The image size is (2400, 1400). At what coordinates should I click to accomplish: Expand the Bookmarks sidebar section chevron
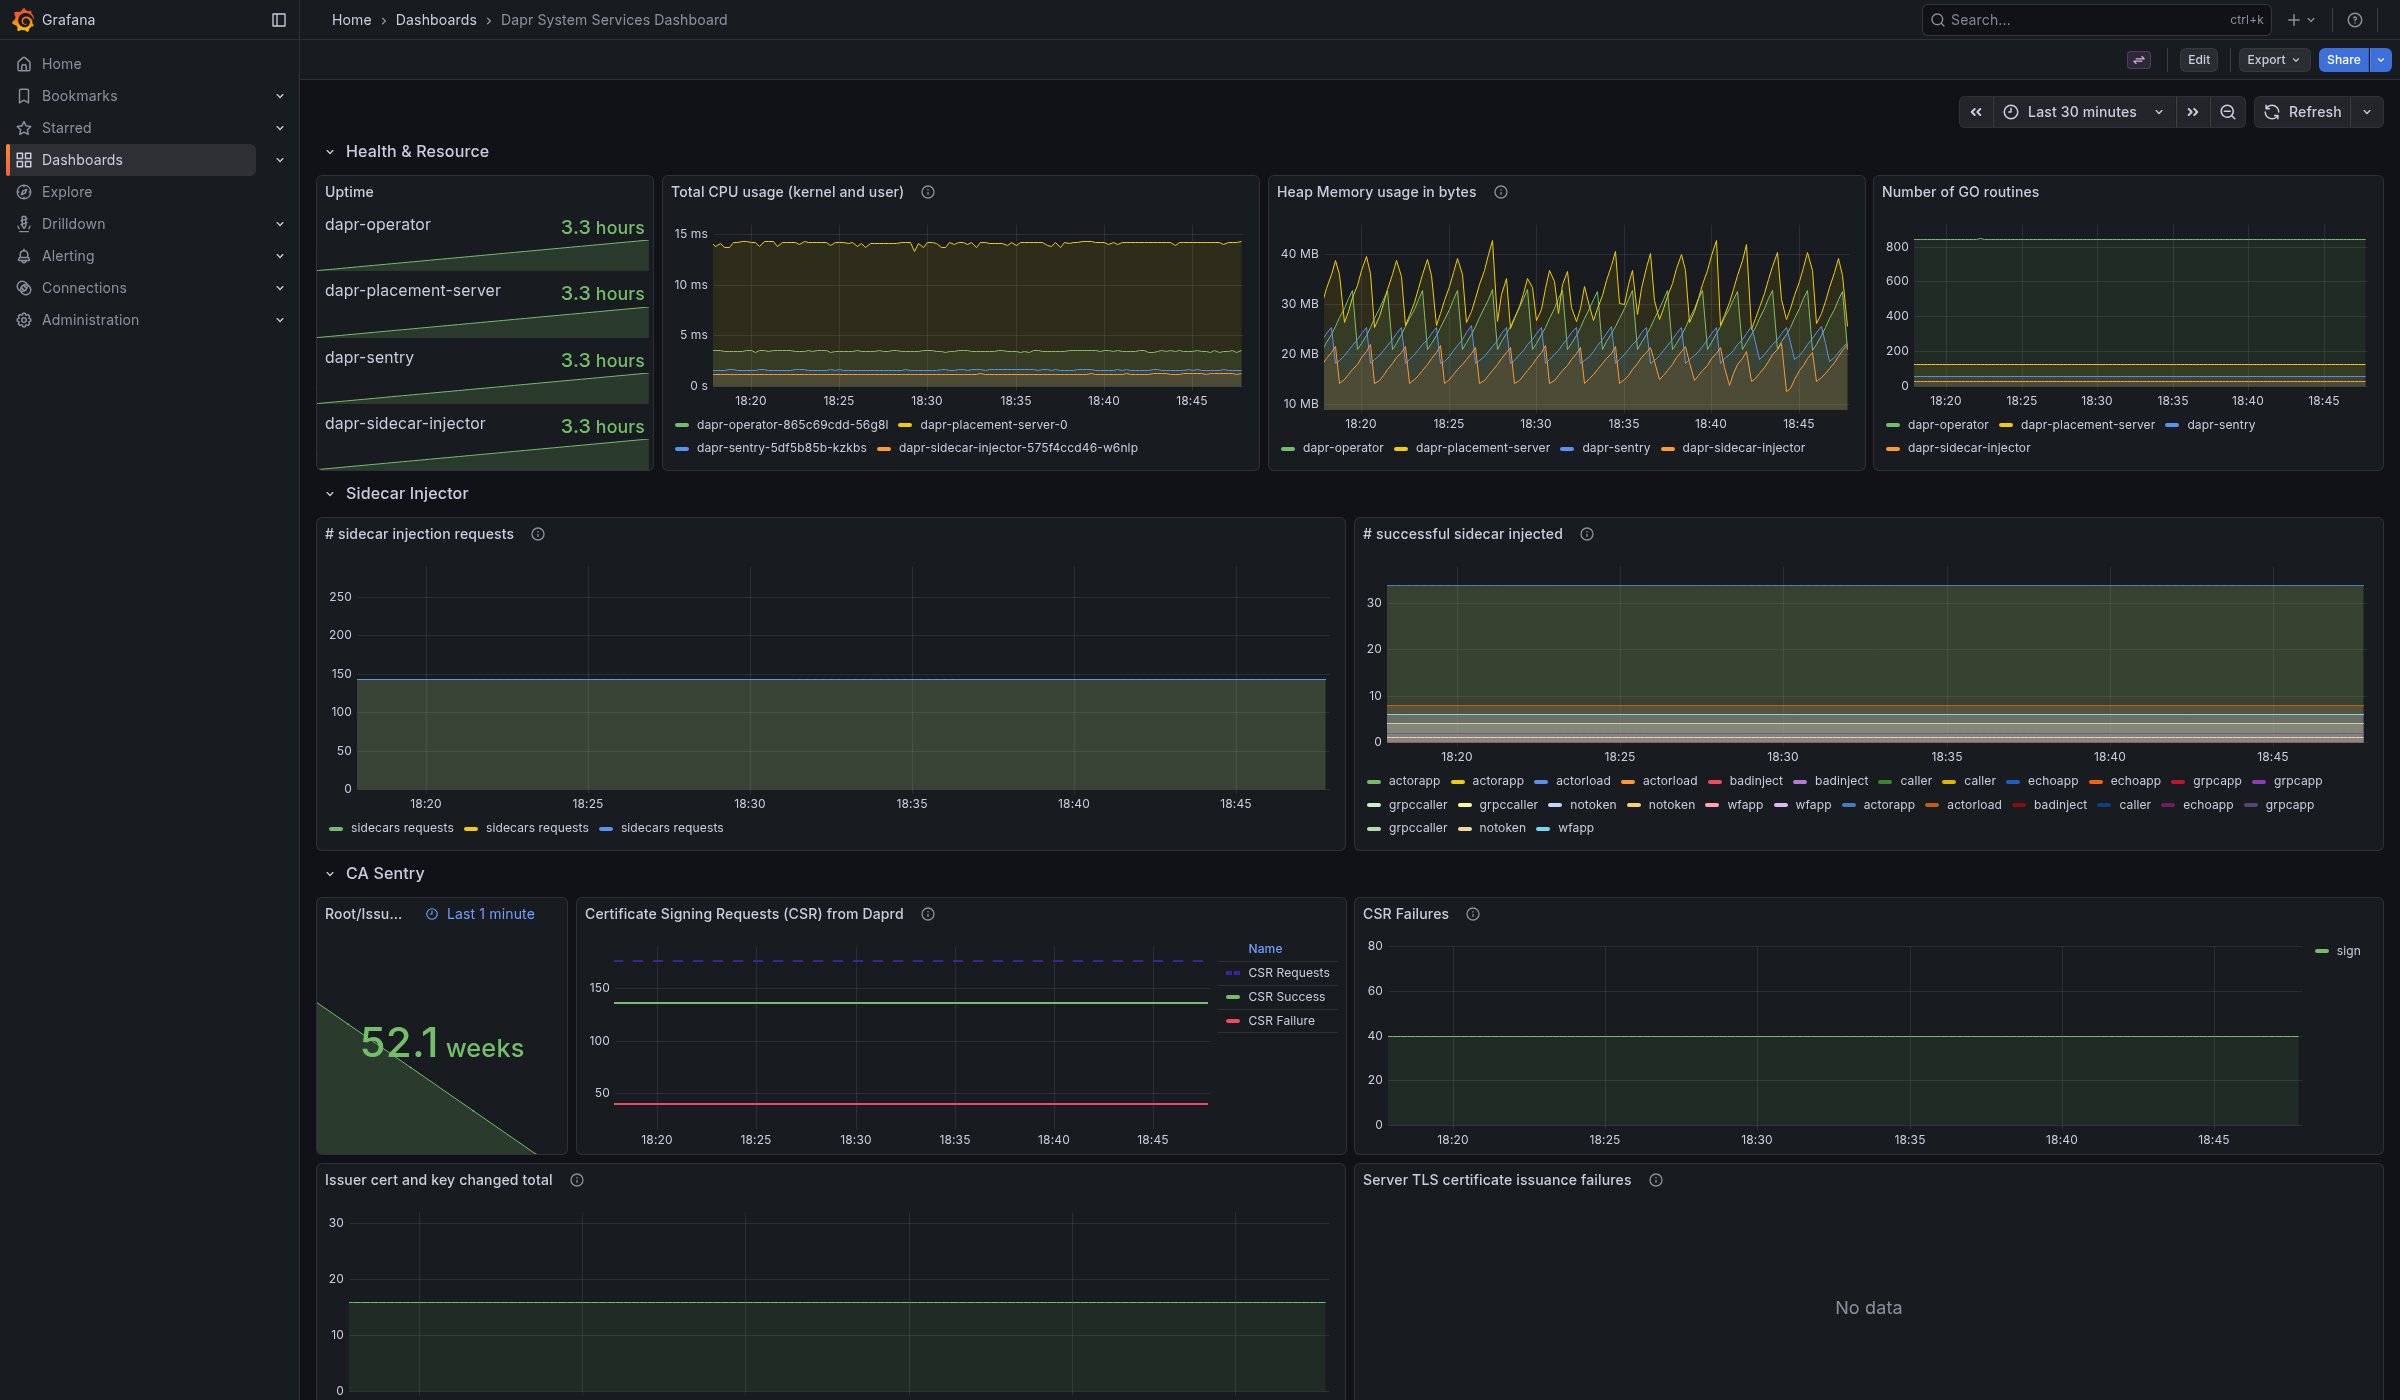click(x=280, y=96)
